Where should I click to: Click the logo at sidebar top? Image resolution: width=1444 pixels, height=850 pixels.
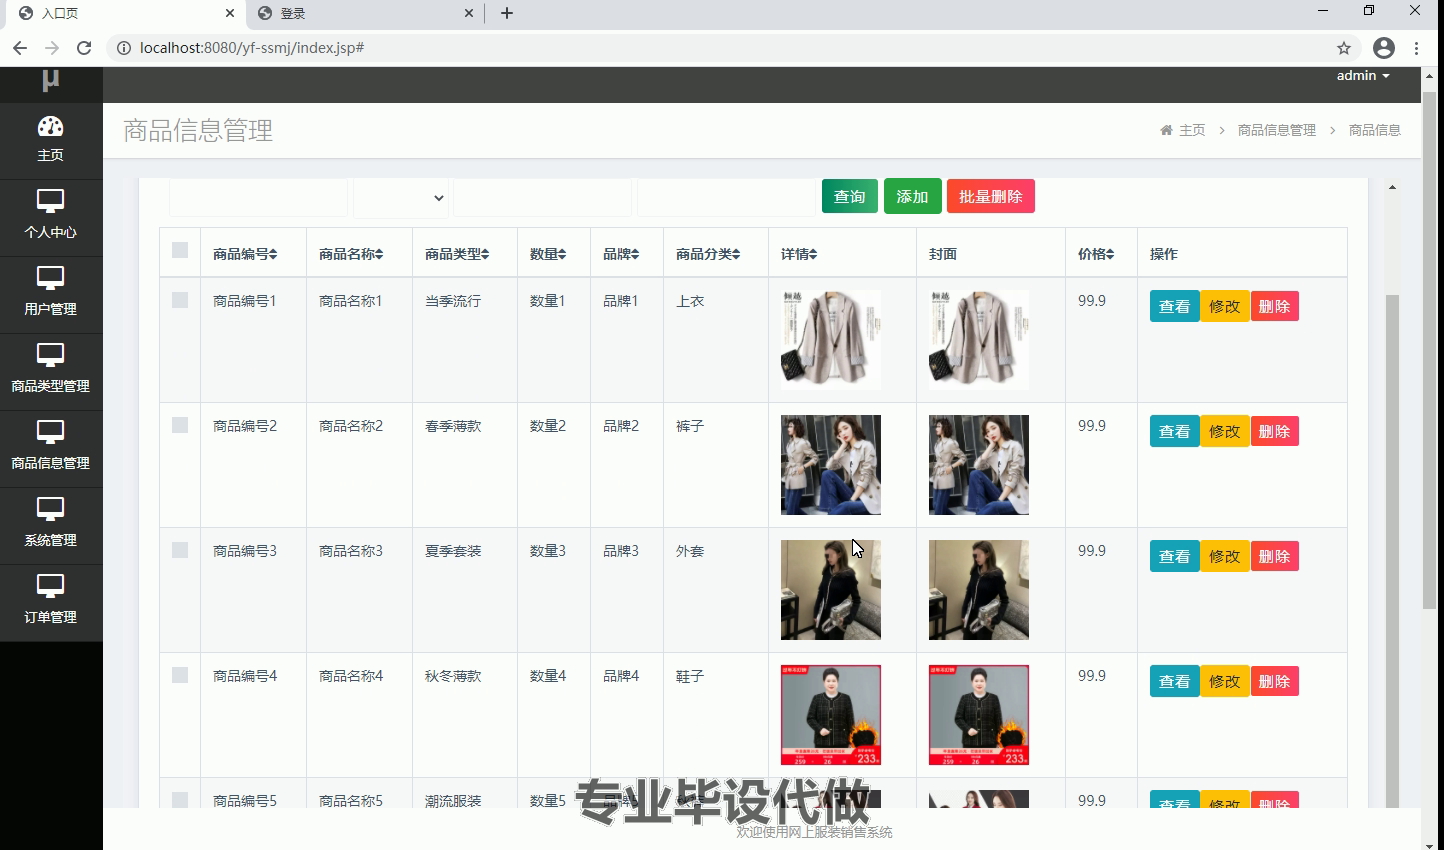(x=51, y=81)
